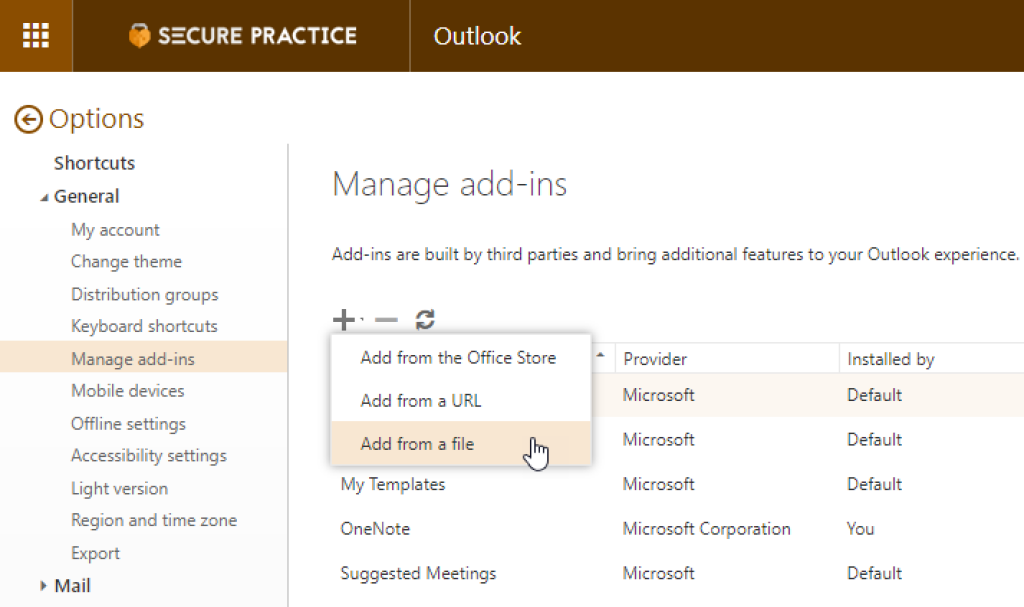The height and width of the screenshot is (607, 1024).
Task: Click the back arrow next to Options
Action: point(30,118)
